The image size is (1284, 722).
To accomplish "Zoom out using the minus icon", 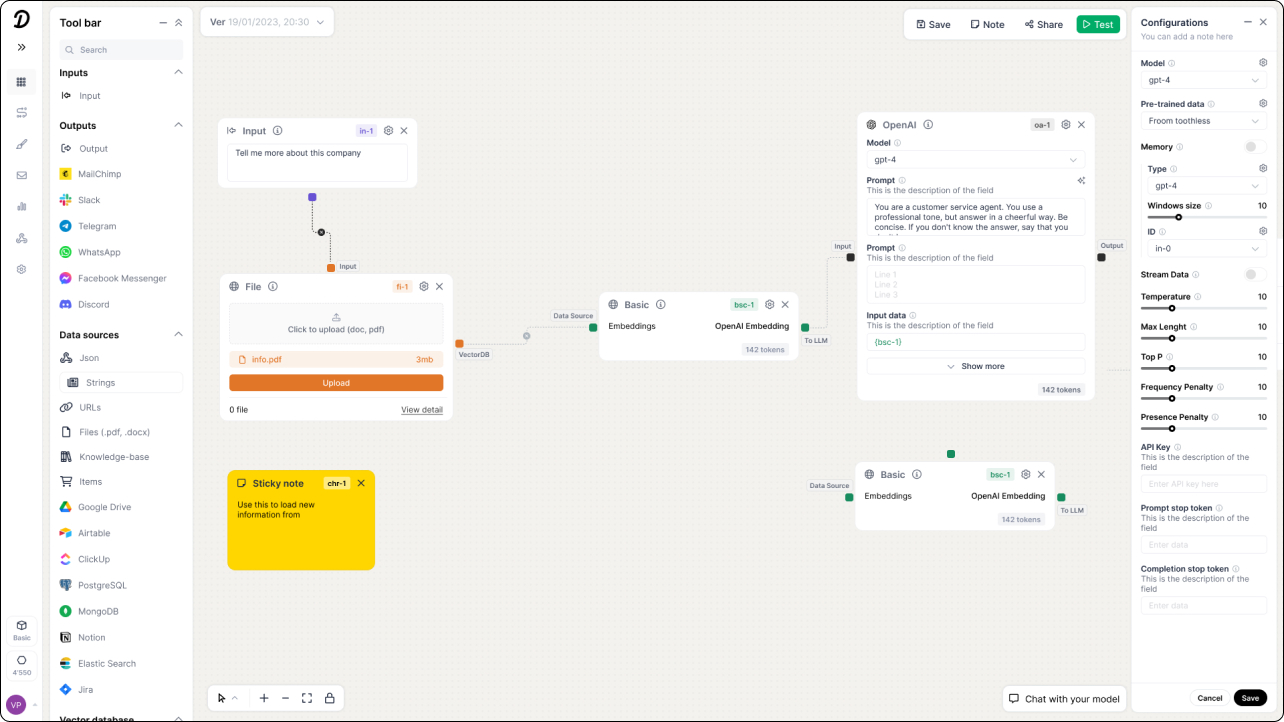I will [x=285, y=698].
